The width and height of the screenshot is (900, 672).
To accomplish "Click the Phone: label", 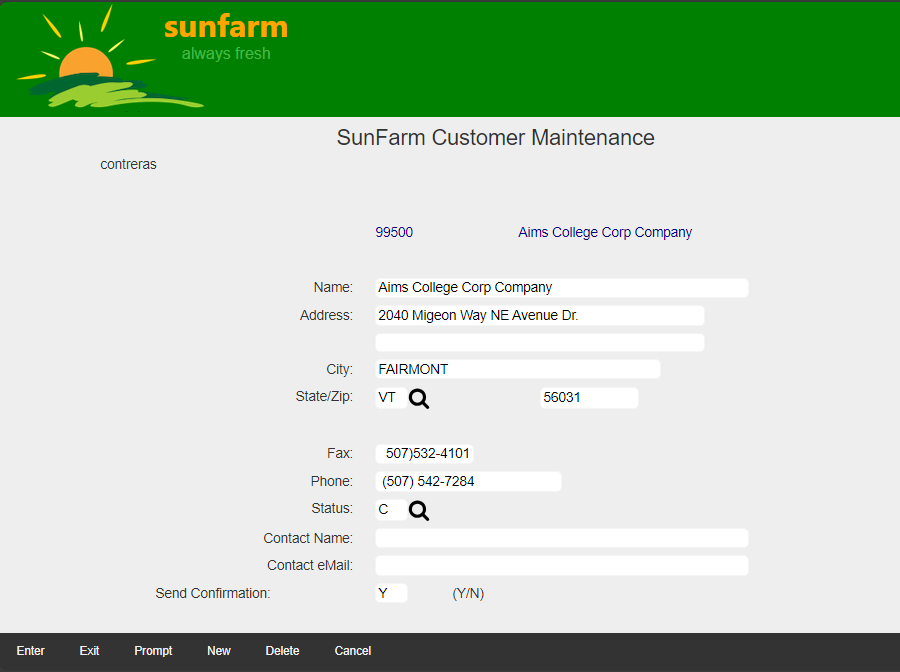I will point(332,481).
